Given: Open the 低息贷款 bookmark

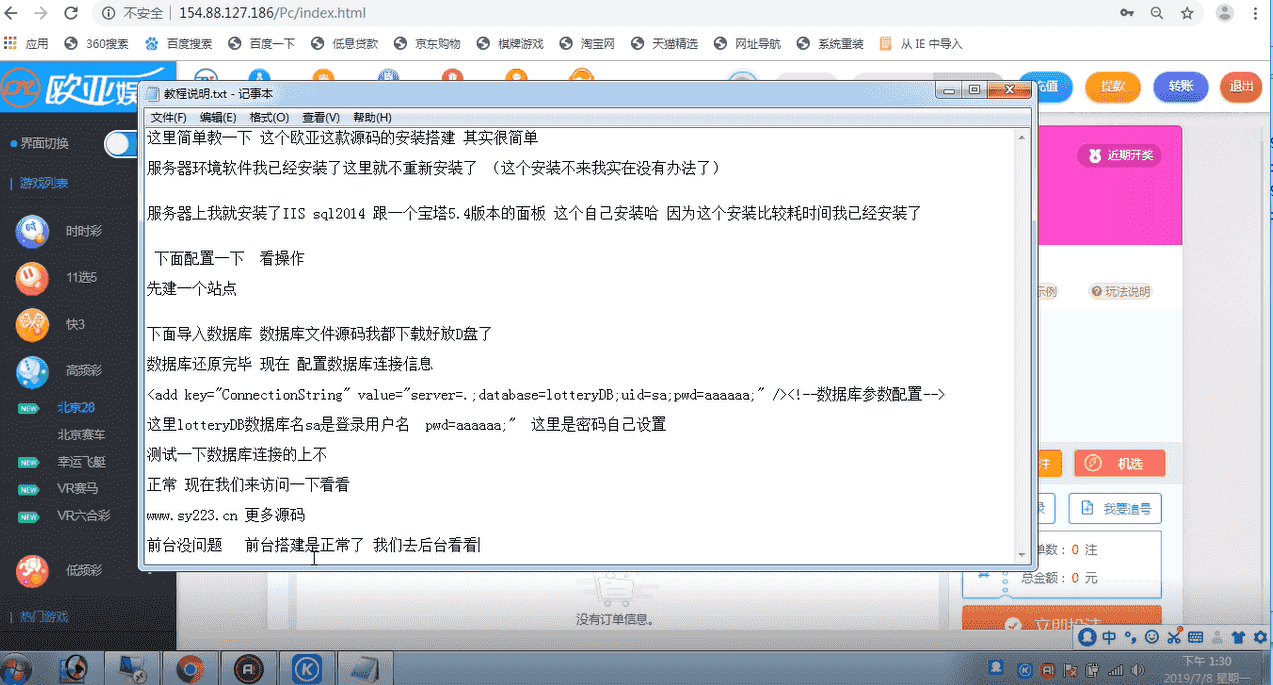Looking at the screenshot, I should click(x=345, y=44).
